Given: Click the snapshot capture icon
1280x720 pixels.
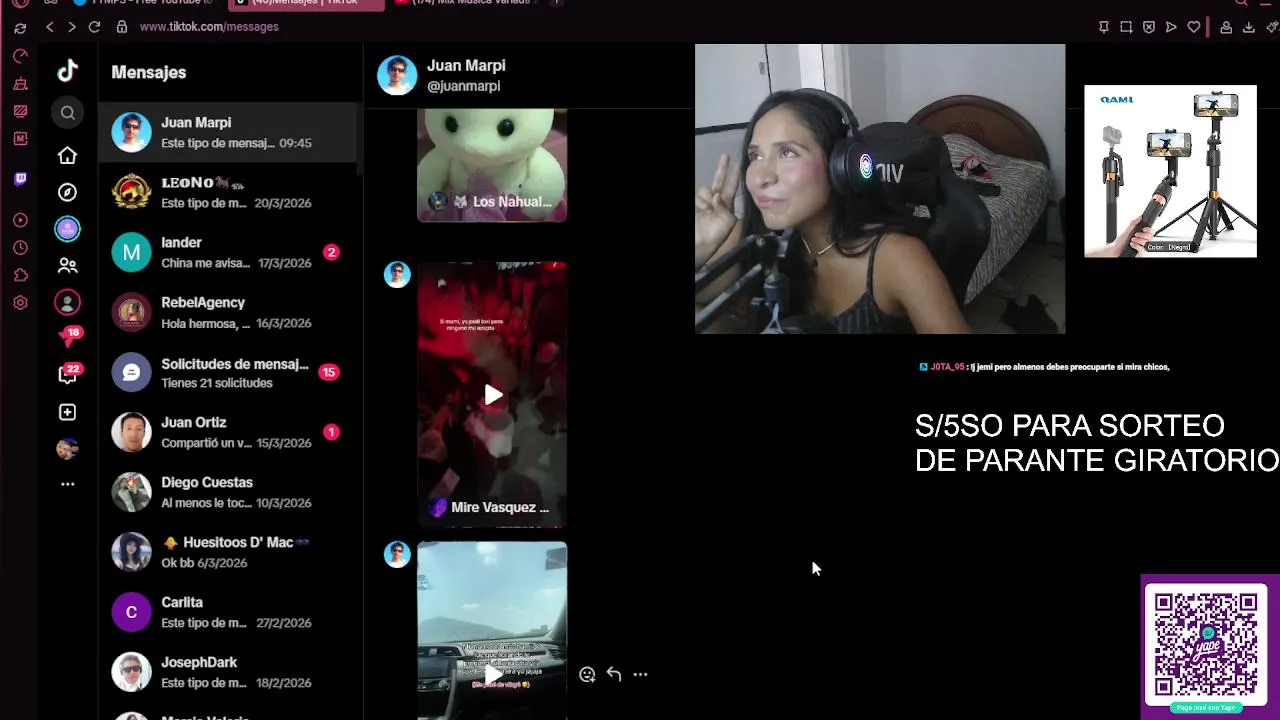Looking at the screenshot, I should pos(1126,27).
